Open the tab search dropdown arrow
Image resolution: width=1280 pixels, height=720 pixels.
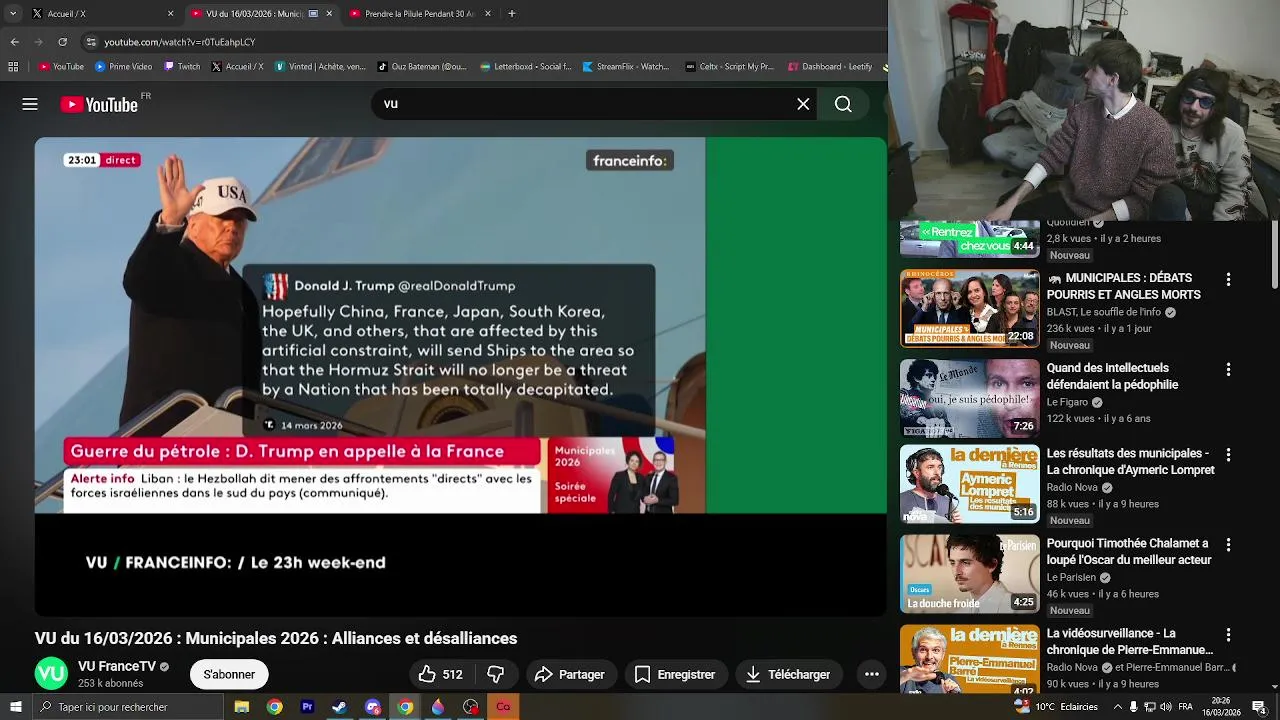pos(14,14)
